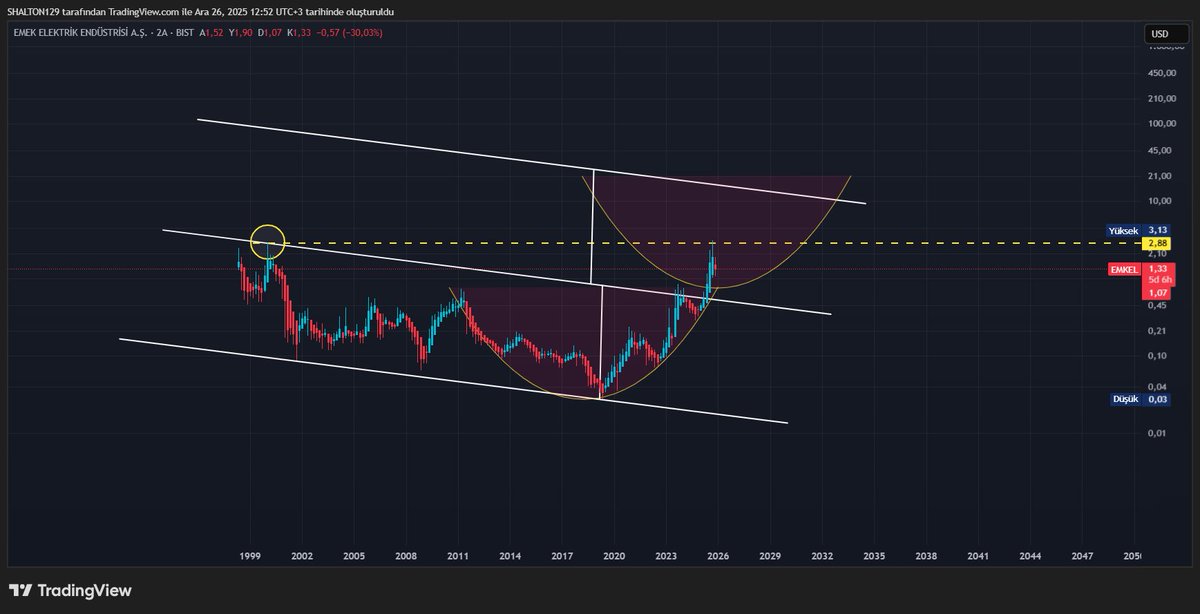The image size is (1200, 614).
Task: Click the year 2041 on time axis
Action: (978, 555)
